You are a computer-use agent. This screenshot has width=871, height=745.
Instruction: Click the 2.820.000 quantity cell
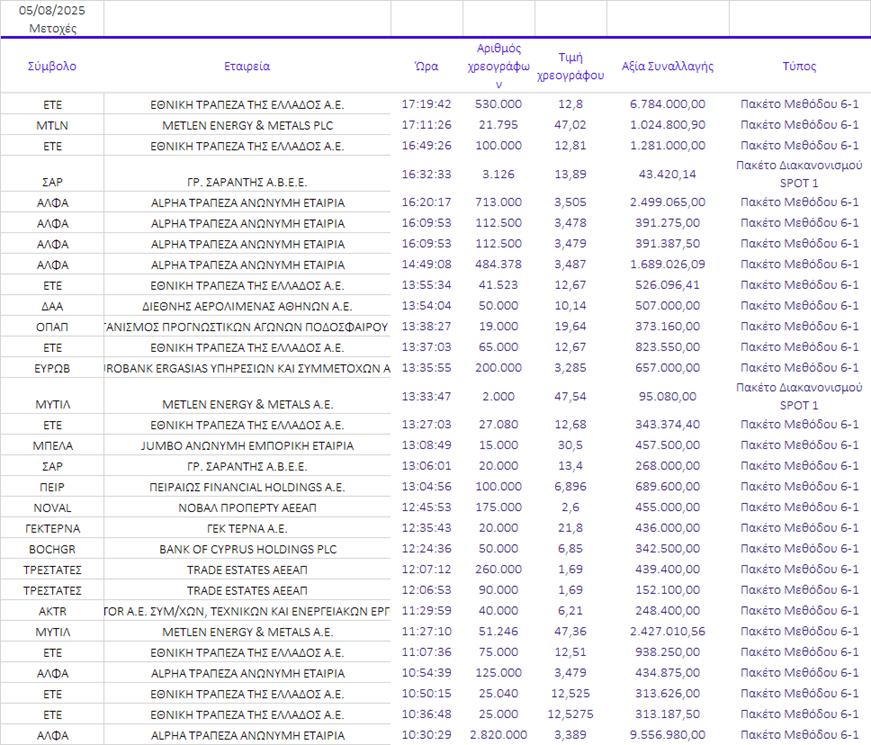498,735
